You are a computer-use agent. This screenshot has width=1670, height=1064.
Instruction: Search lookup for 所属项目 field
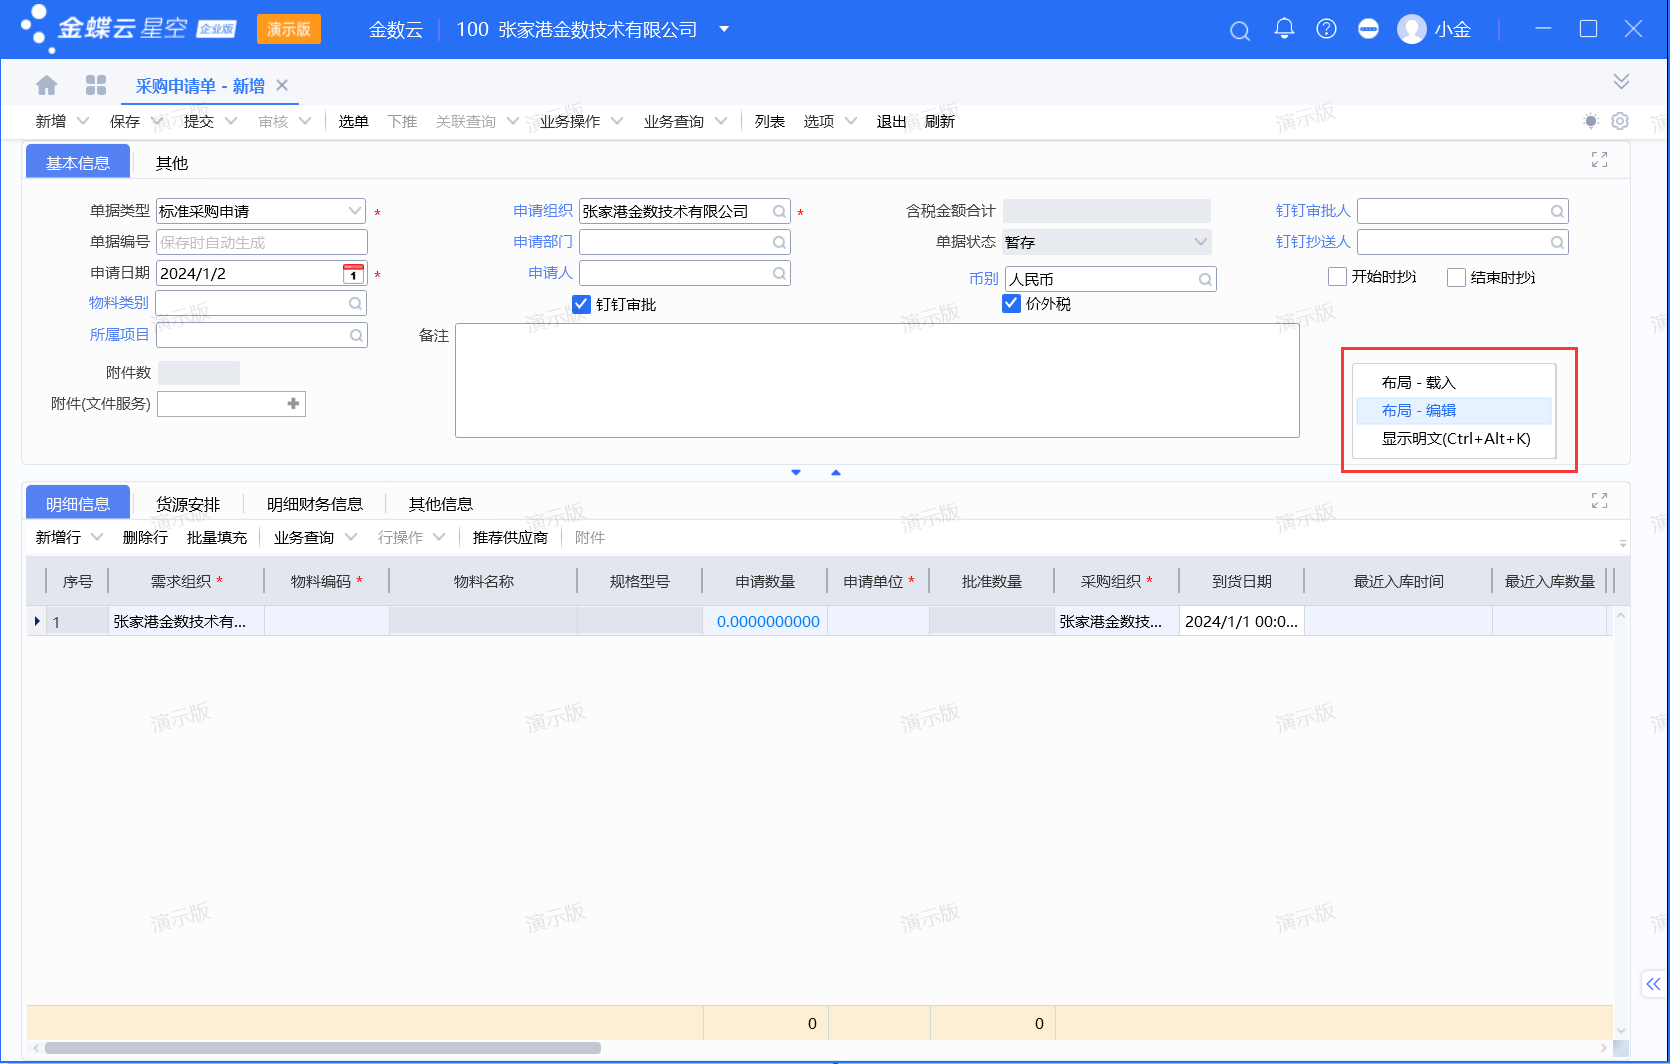pos(355,335)
